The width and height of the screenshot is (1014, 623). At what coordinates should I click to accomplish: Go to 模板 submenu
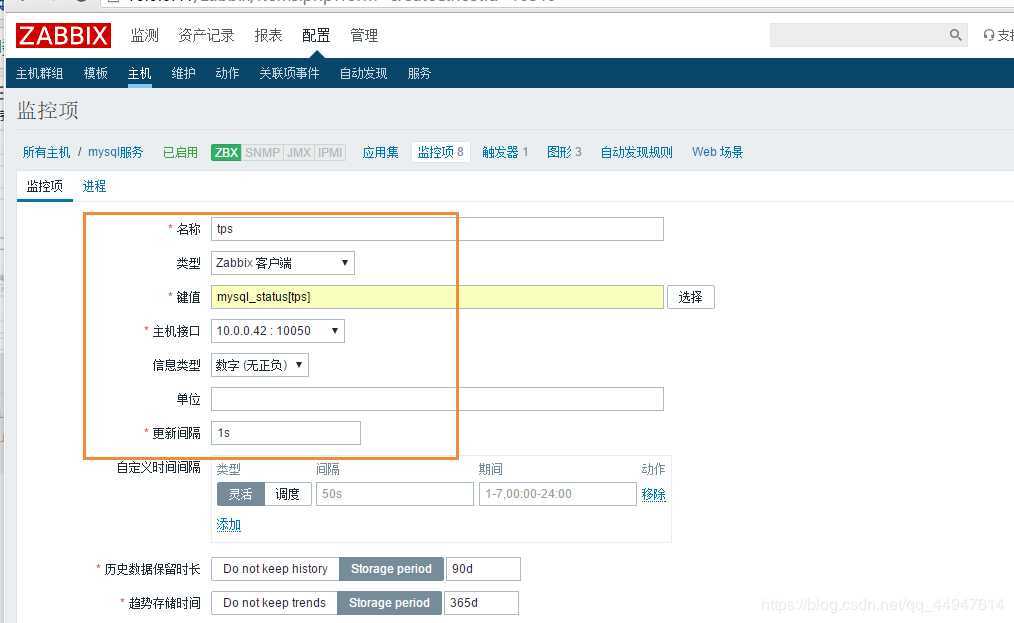point(96,73)
